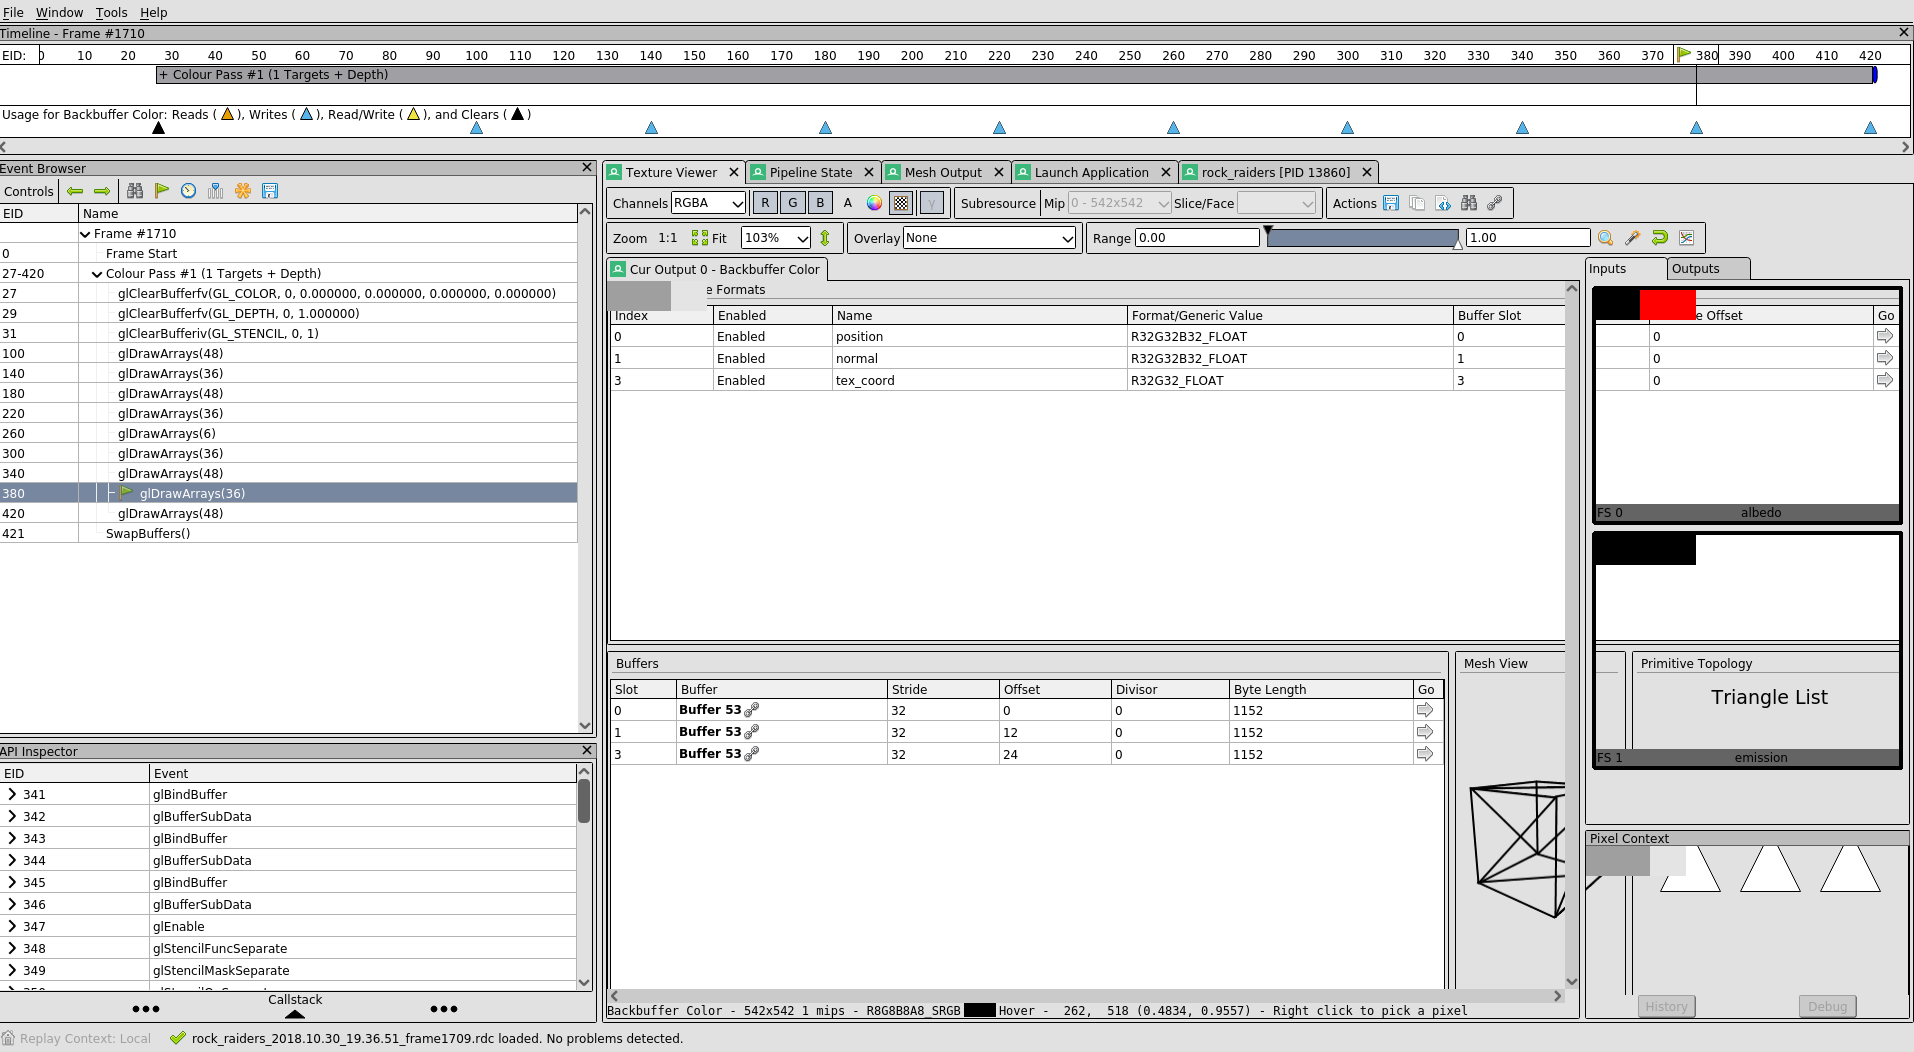Toggle the R channel button
The width and height of the screenshot is (1914, 1052).
coord(765,203)
